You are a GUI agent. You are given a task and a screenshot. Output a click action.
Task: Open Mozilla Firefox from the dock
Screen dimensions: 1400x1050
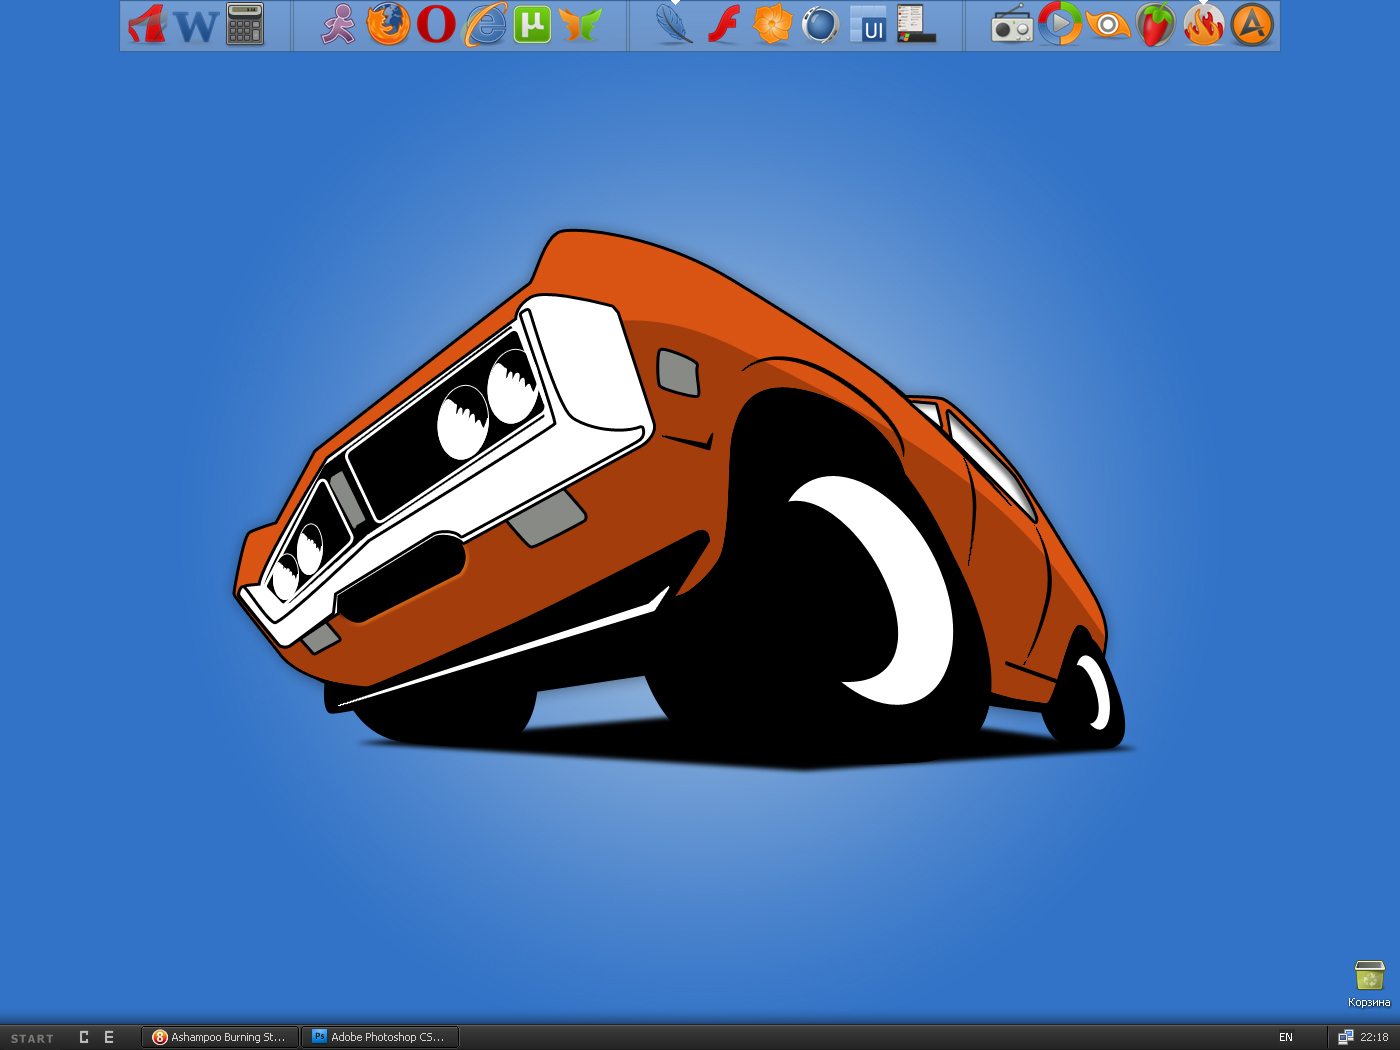click(x=388, y=24)
